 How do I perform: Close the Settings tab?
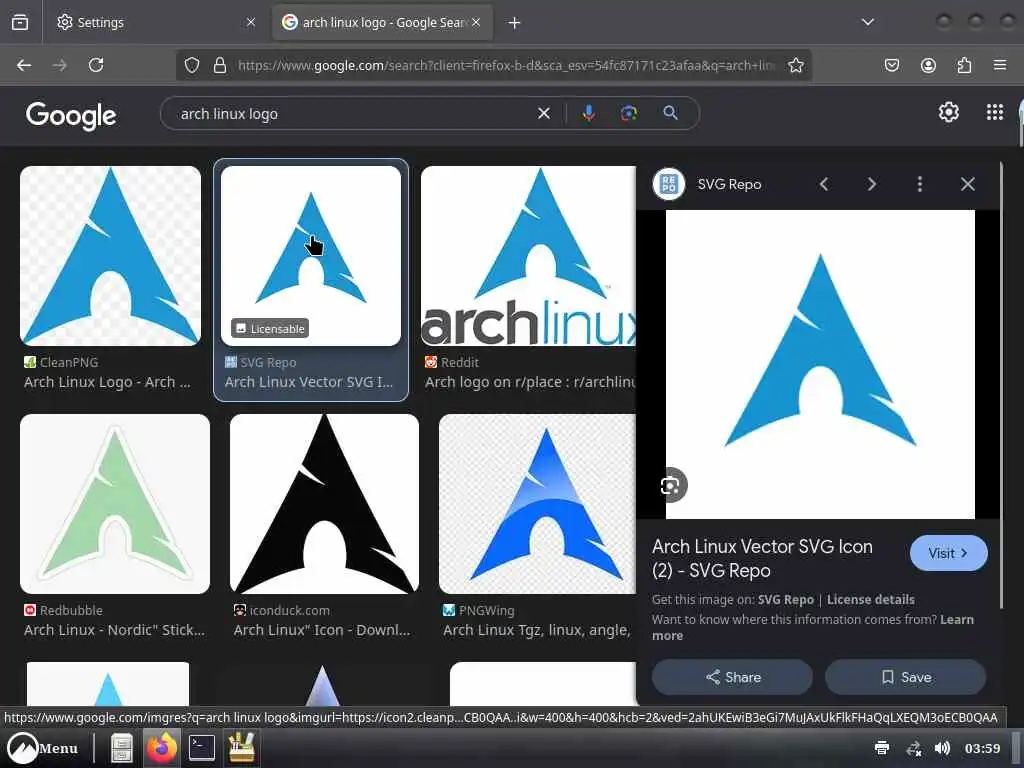click(251, 22)
